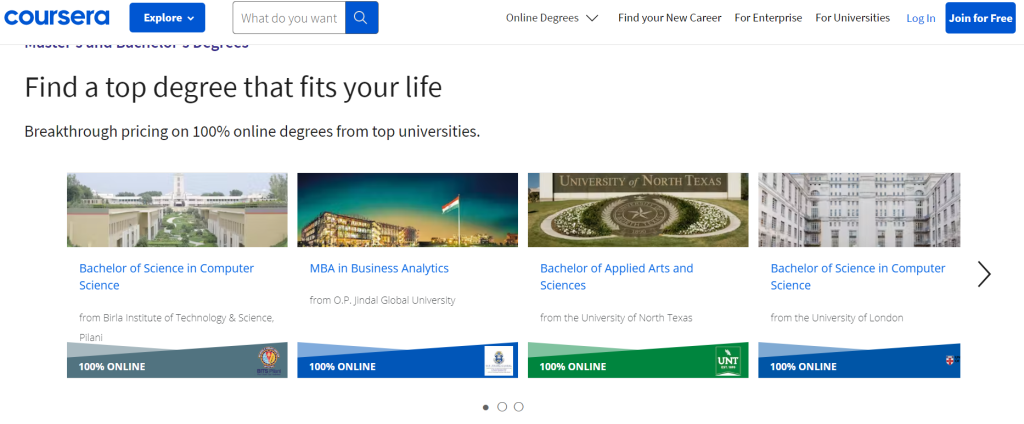
Task: Click the next carousel arrow
Action: pos(984,274)
